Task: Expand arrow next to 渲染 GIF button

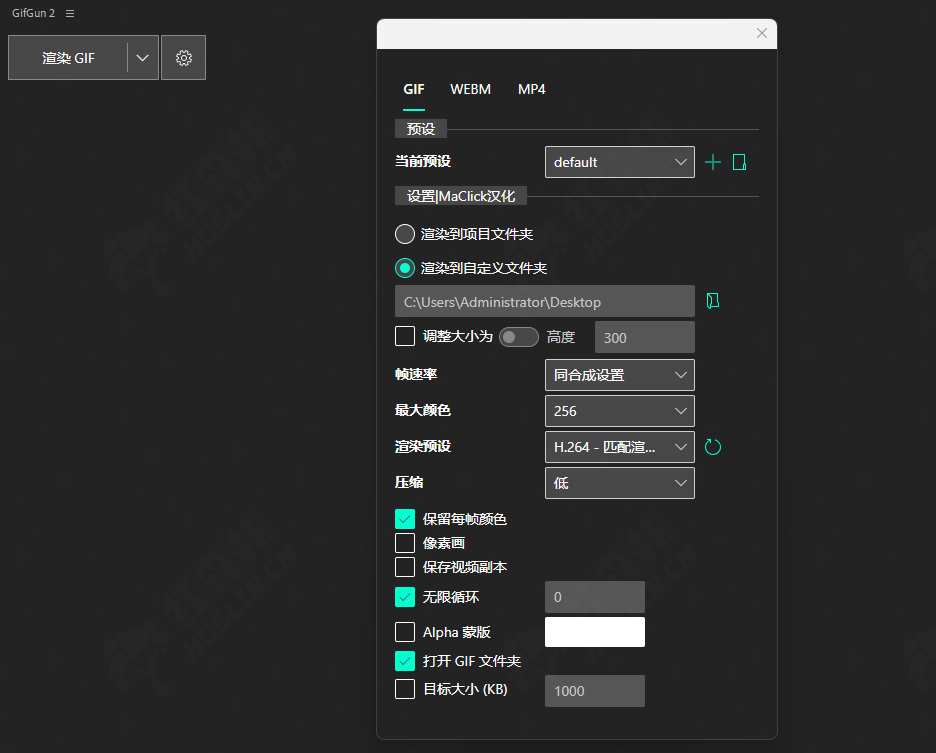Action: point(142,58)
